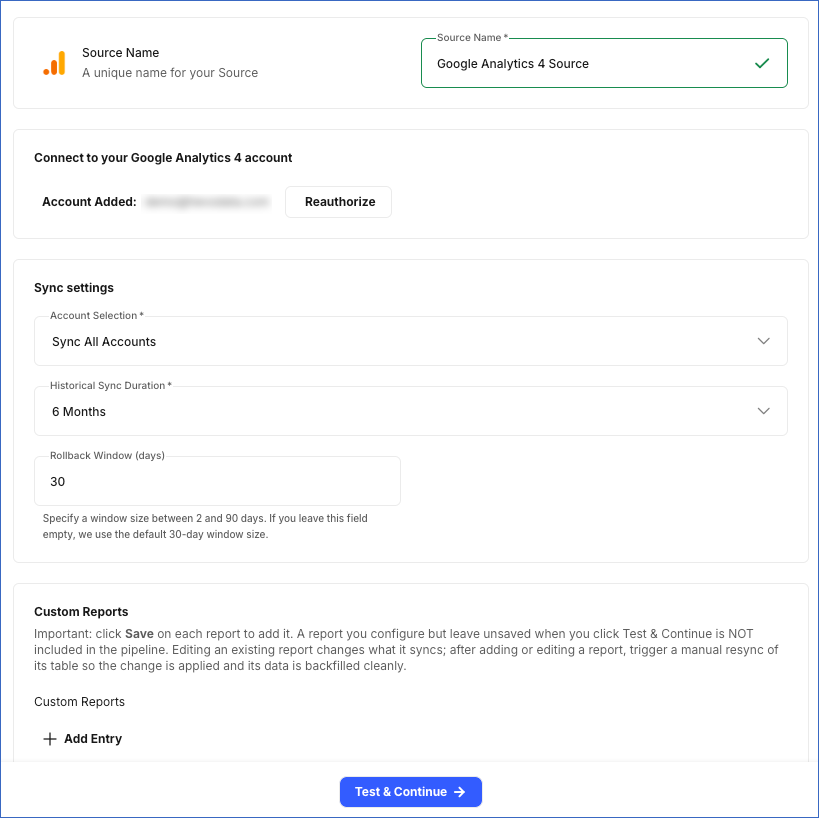
Task: Click the Test & Continue button
Action: click(411, 791)
